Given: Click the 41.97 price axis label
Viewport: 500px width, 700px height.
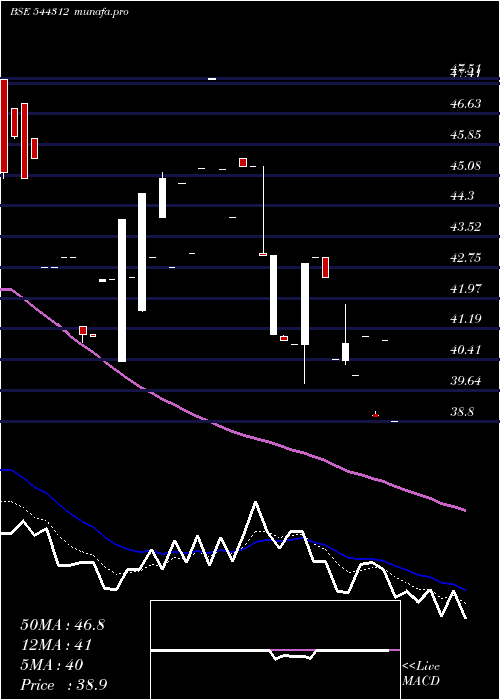Looking at the screenshot, I should [466, 289].
